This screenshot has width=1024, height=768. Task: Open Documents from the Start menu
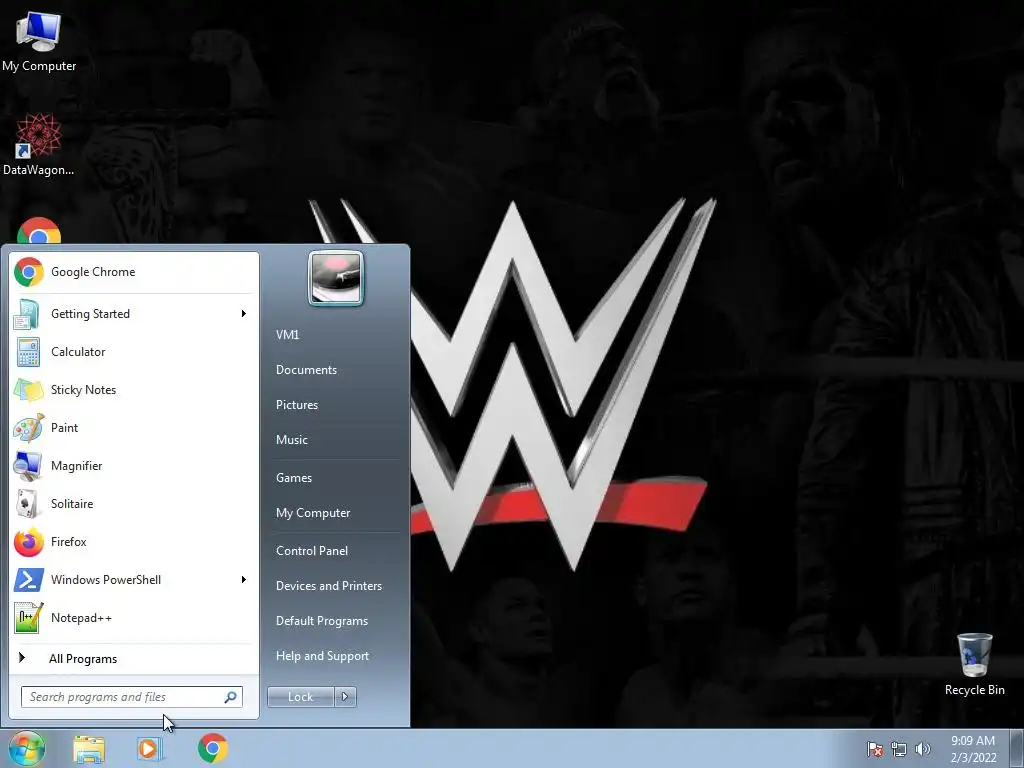pos(306,370)
